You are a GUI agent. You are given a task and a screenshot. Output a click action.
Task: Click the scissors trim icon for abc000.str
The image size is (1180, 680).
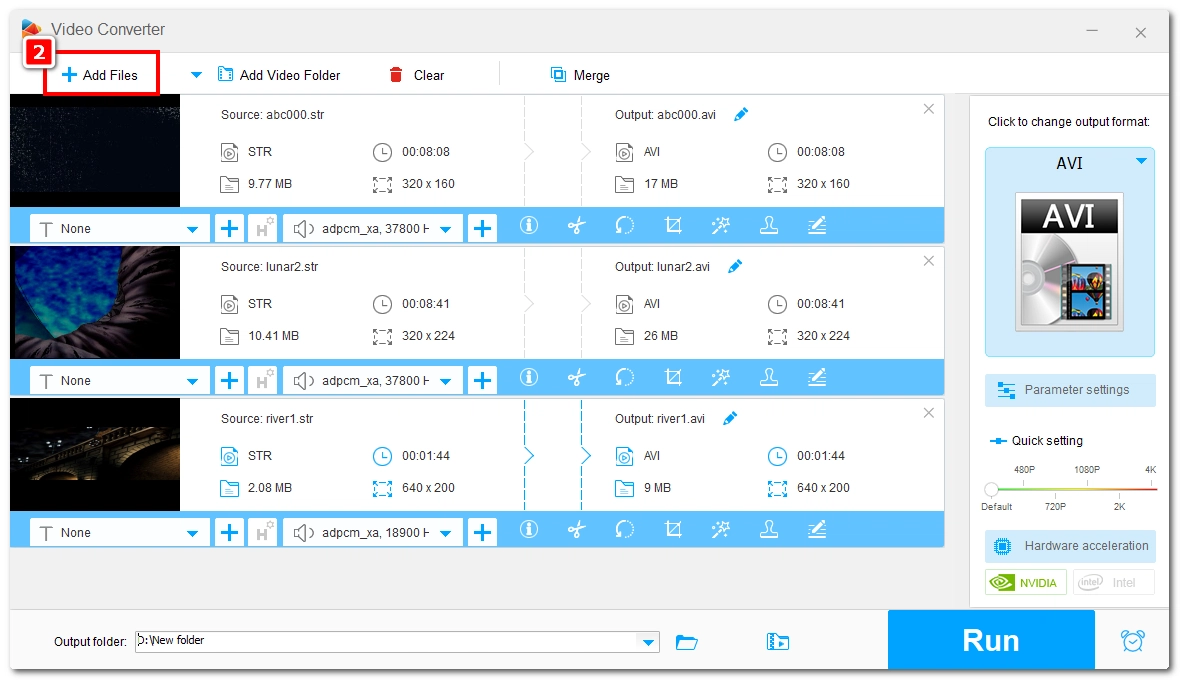tap(576, 226)
